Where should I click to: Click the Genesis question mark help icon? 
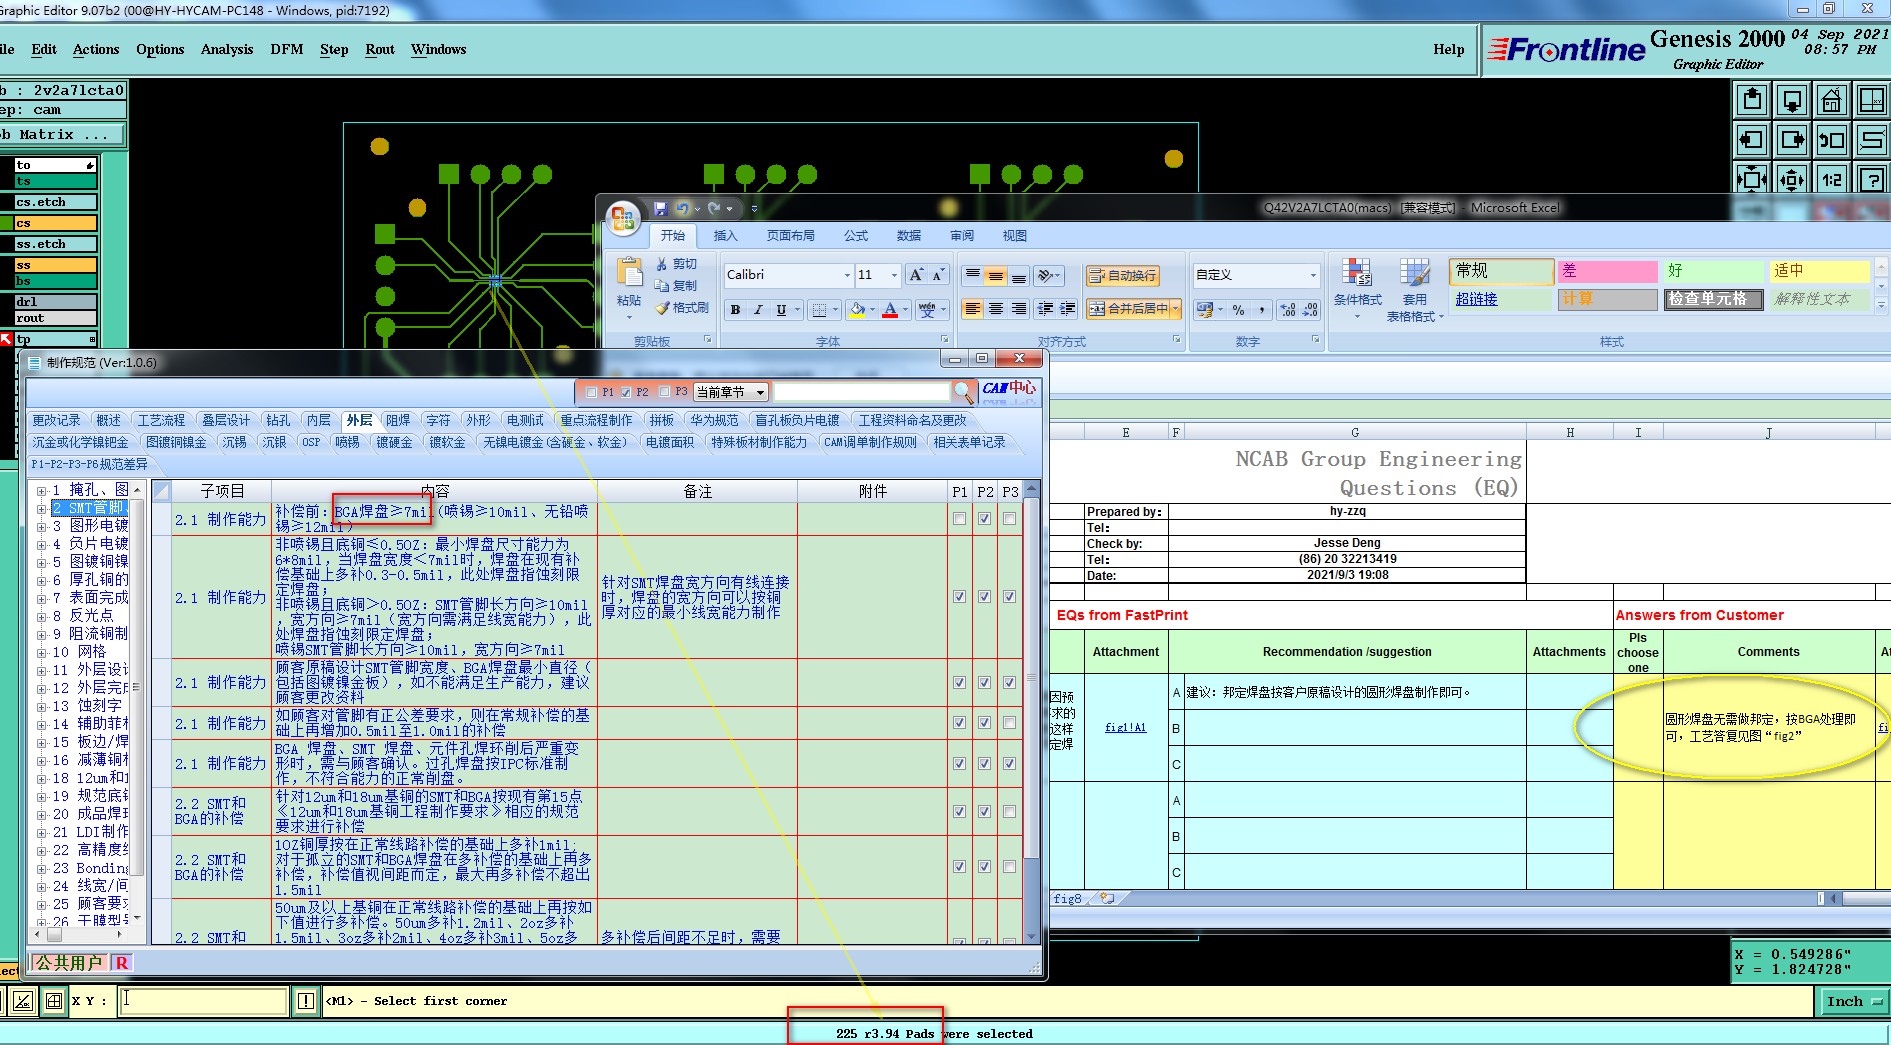point(1871,179)
